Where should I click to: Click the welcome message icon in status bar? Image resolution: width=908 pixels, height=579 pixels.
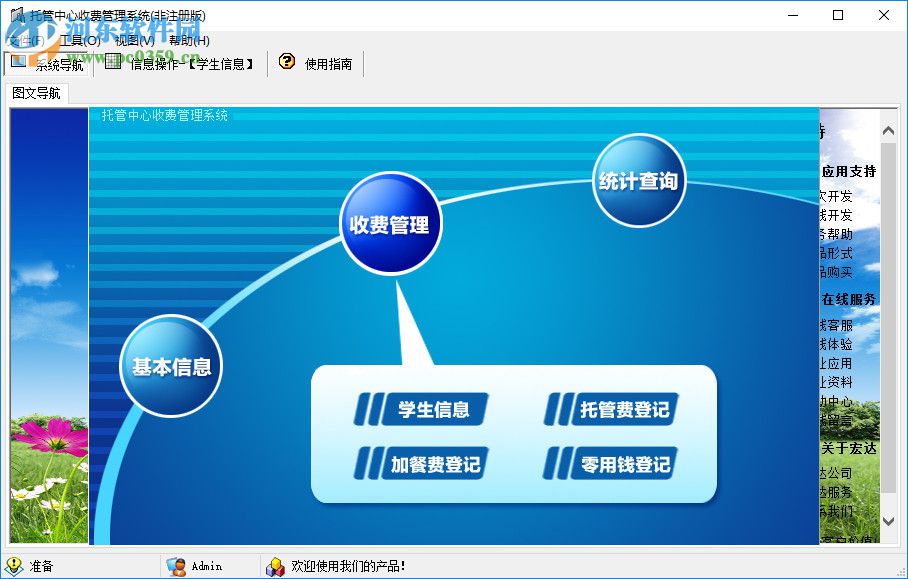click(273, 566)
